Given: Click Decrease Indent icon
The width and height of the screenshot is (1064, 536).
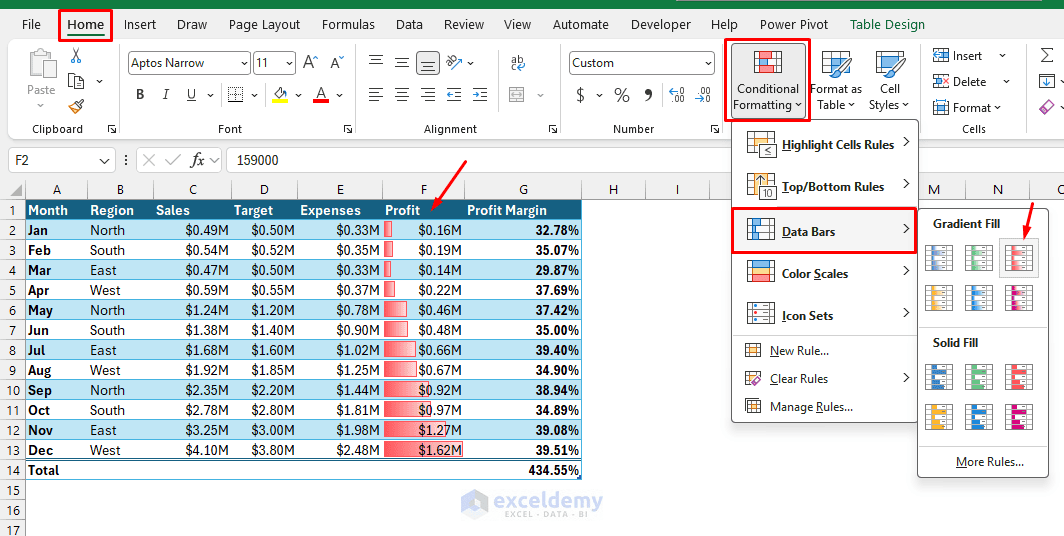Looking at the screenshot, I should tap(454, 94).
